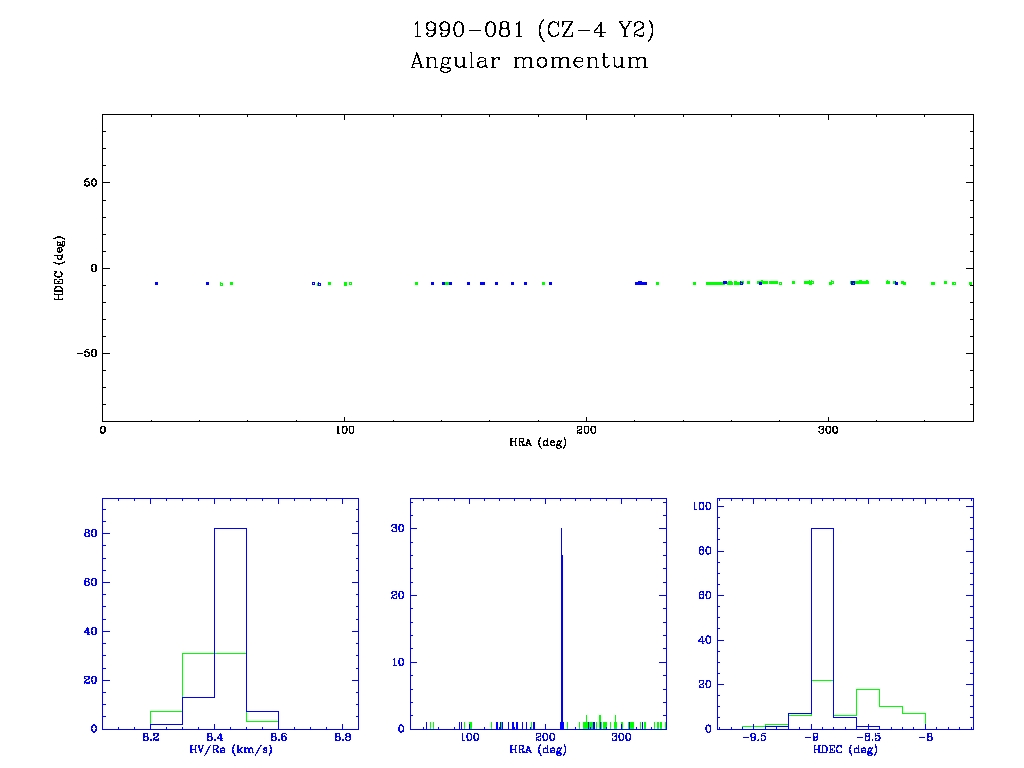Select the "Angular momentum" subtitle text
1024x768 pixels.
pos(530,61)
